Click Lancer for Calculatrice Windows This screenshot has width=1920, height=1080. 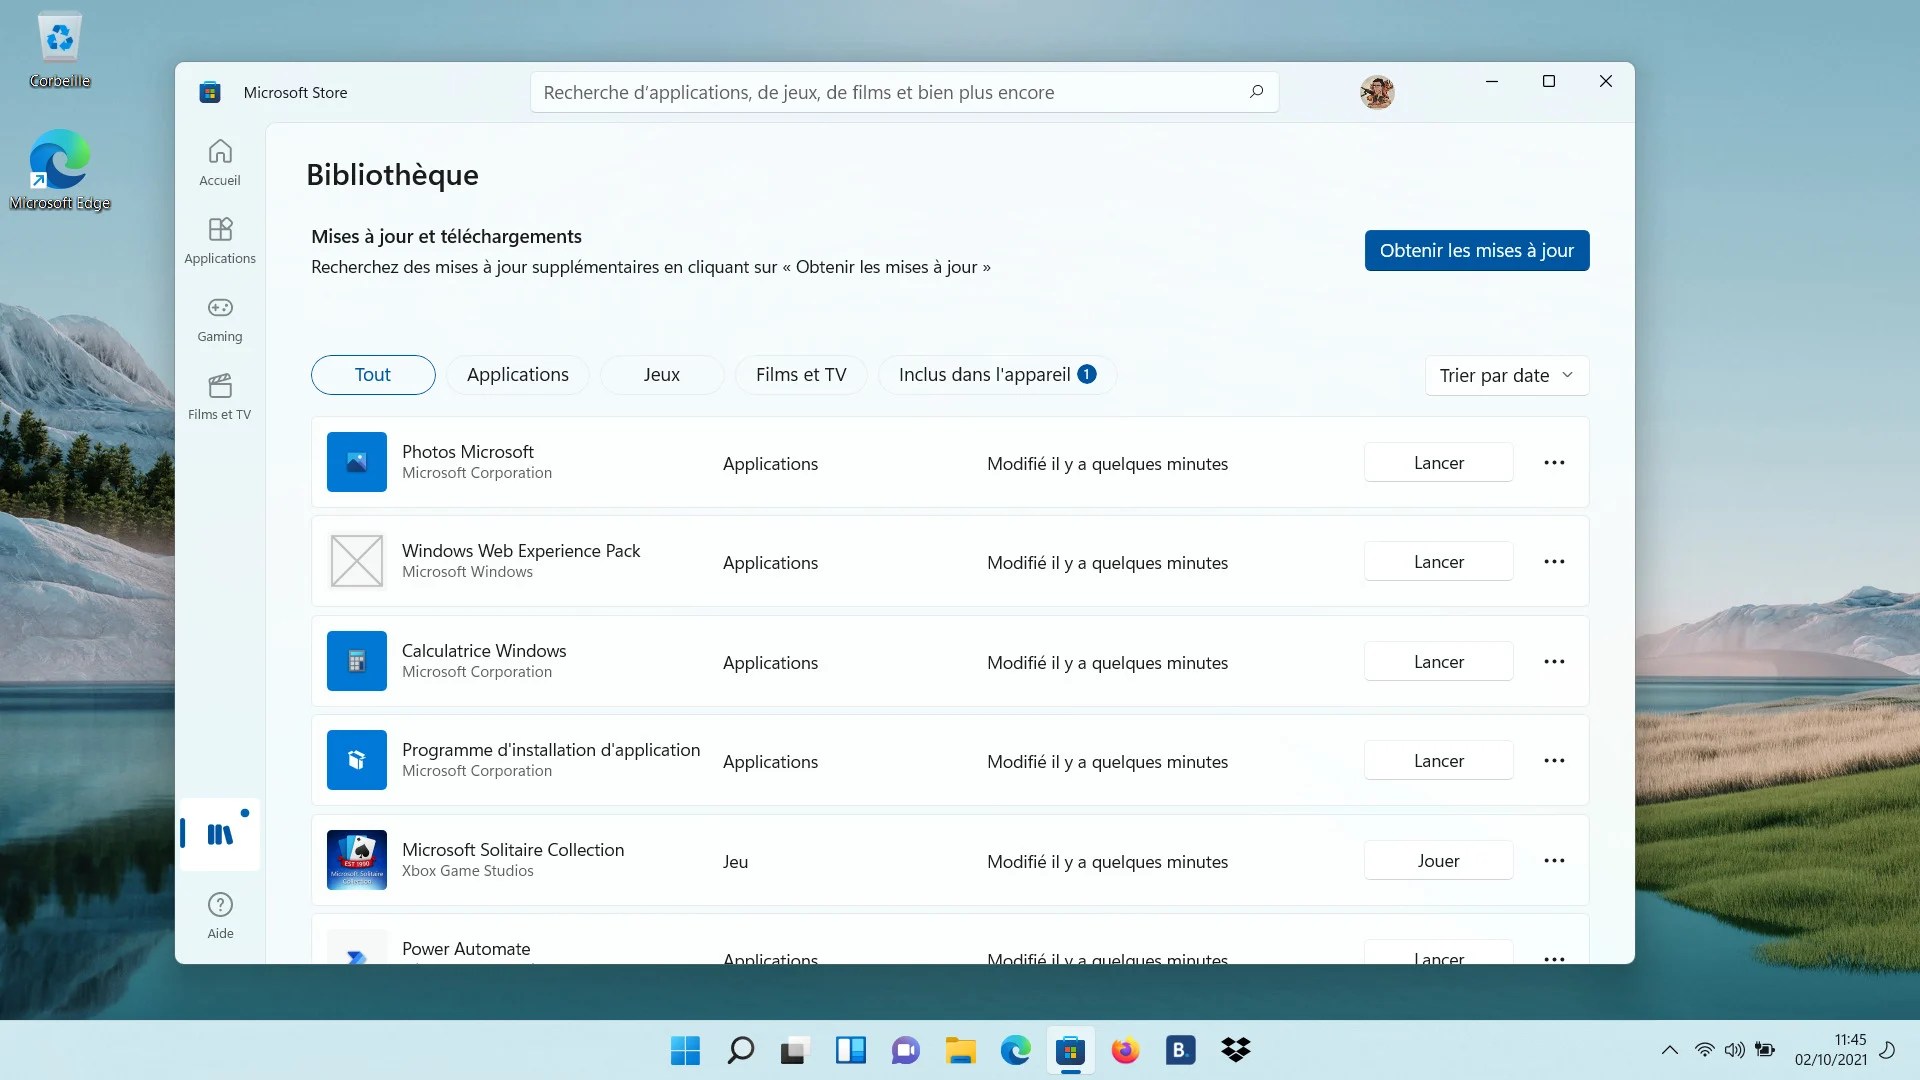pos(1438,661)
